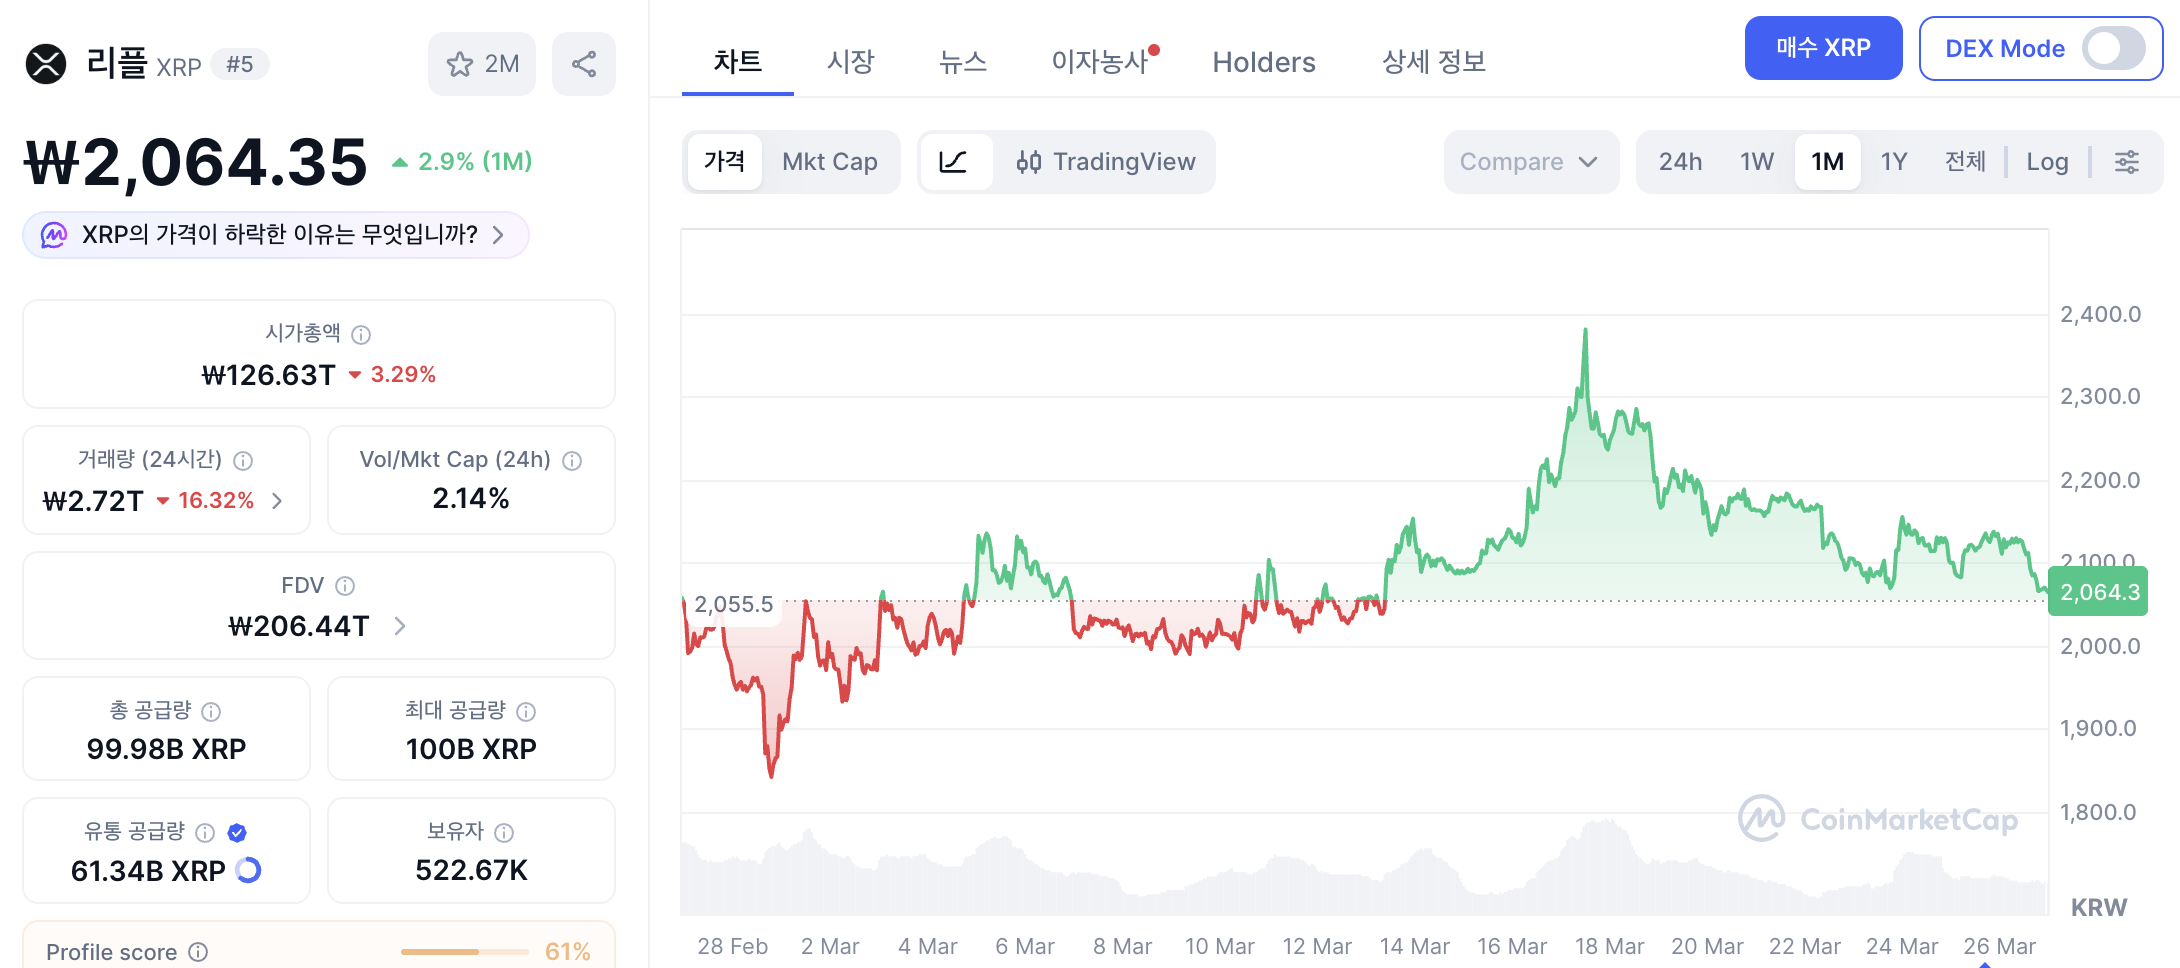The width and height of the screenshot is (2180, 968).
Task: Toggle the DEX Mode switch
Action: click(2113, 48)
